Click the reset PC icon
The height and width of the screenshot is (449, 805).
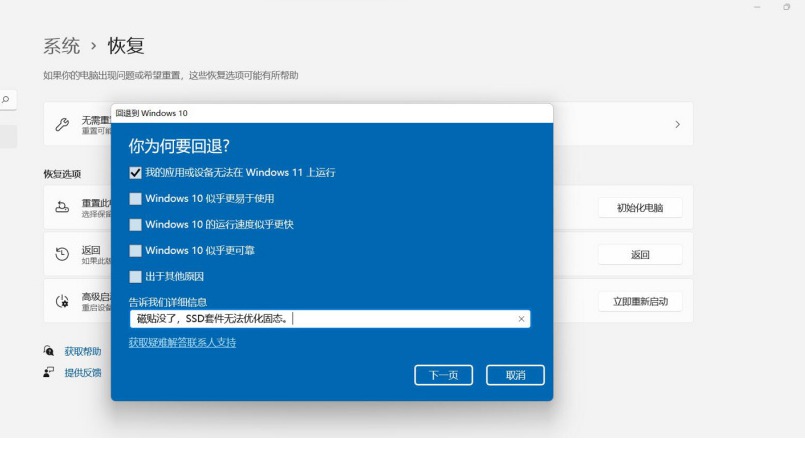point(62,207)
